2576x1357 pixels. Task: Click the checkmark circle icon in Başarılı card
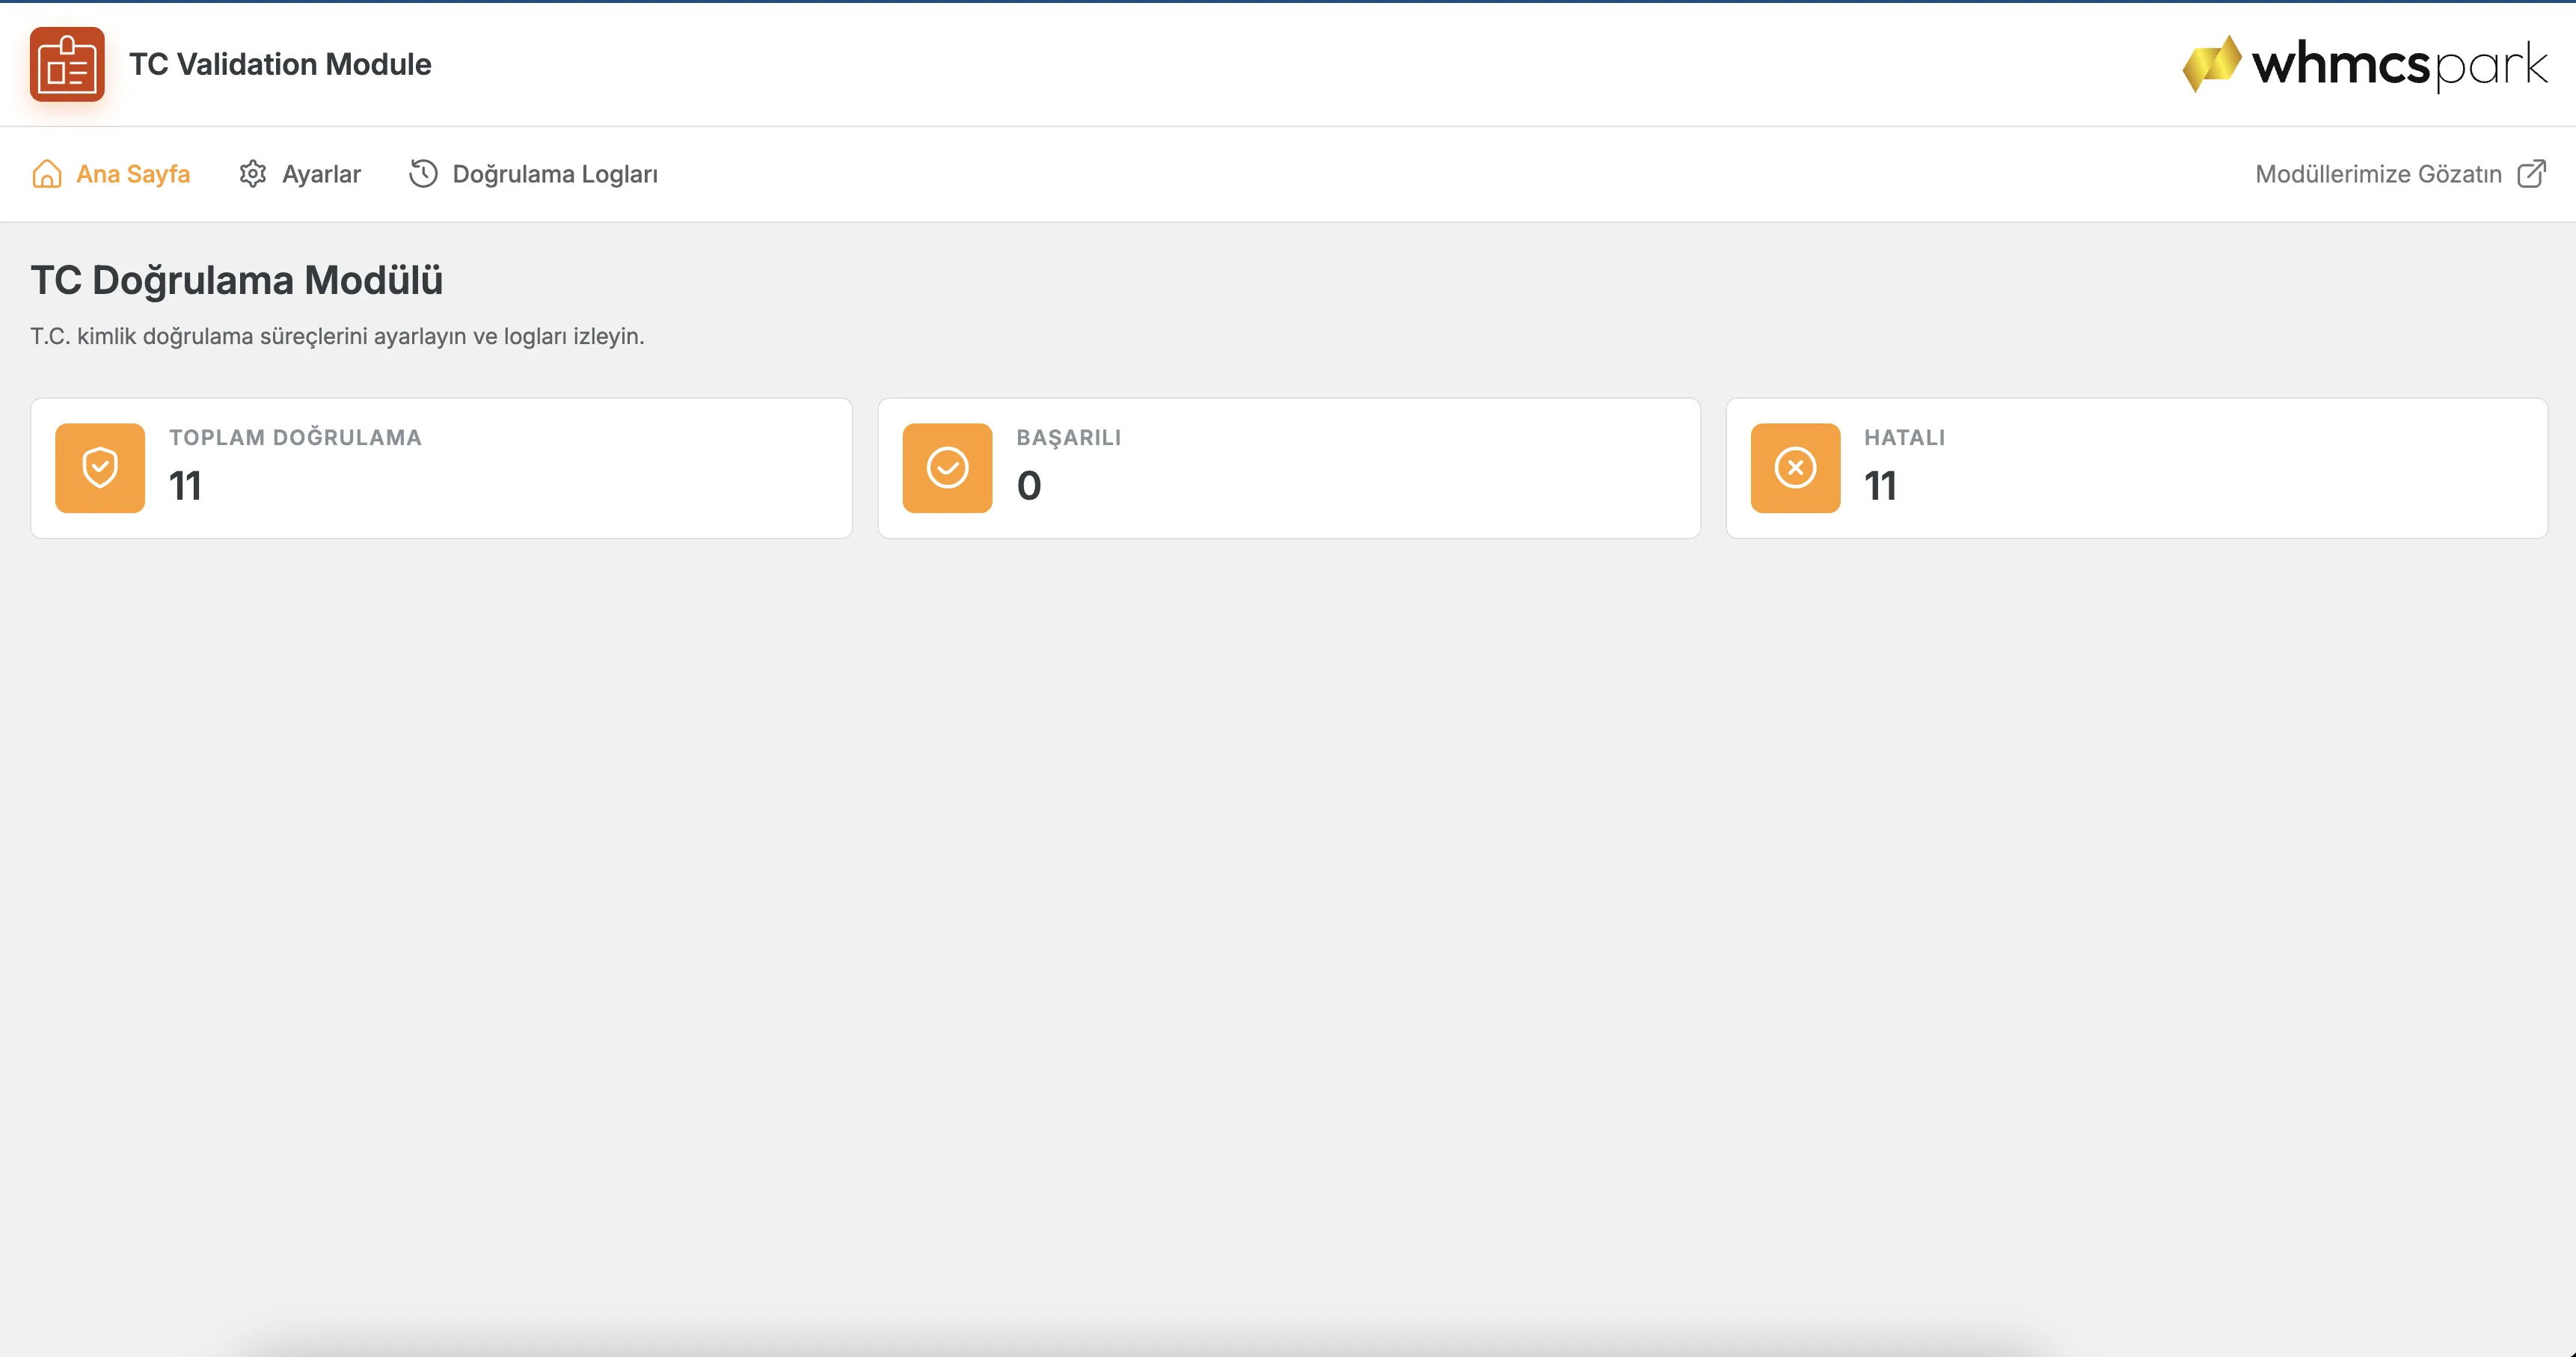pos(947,468)
